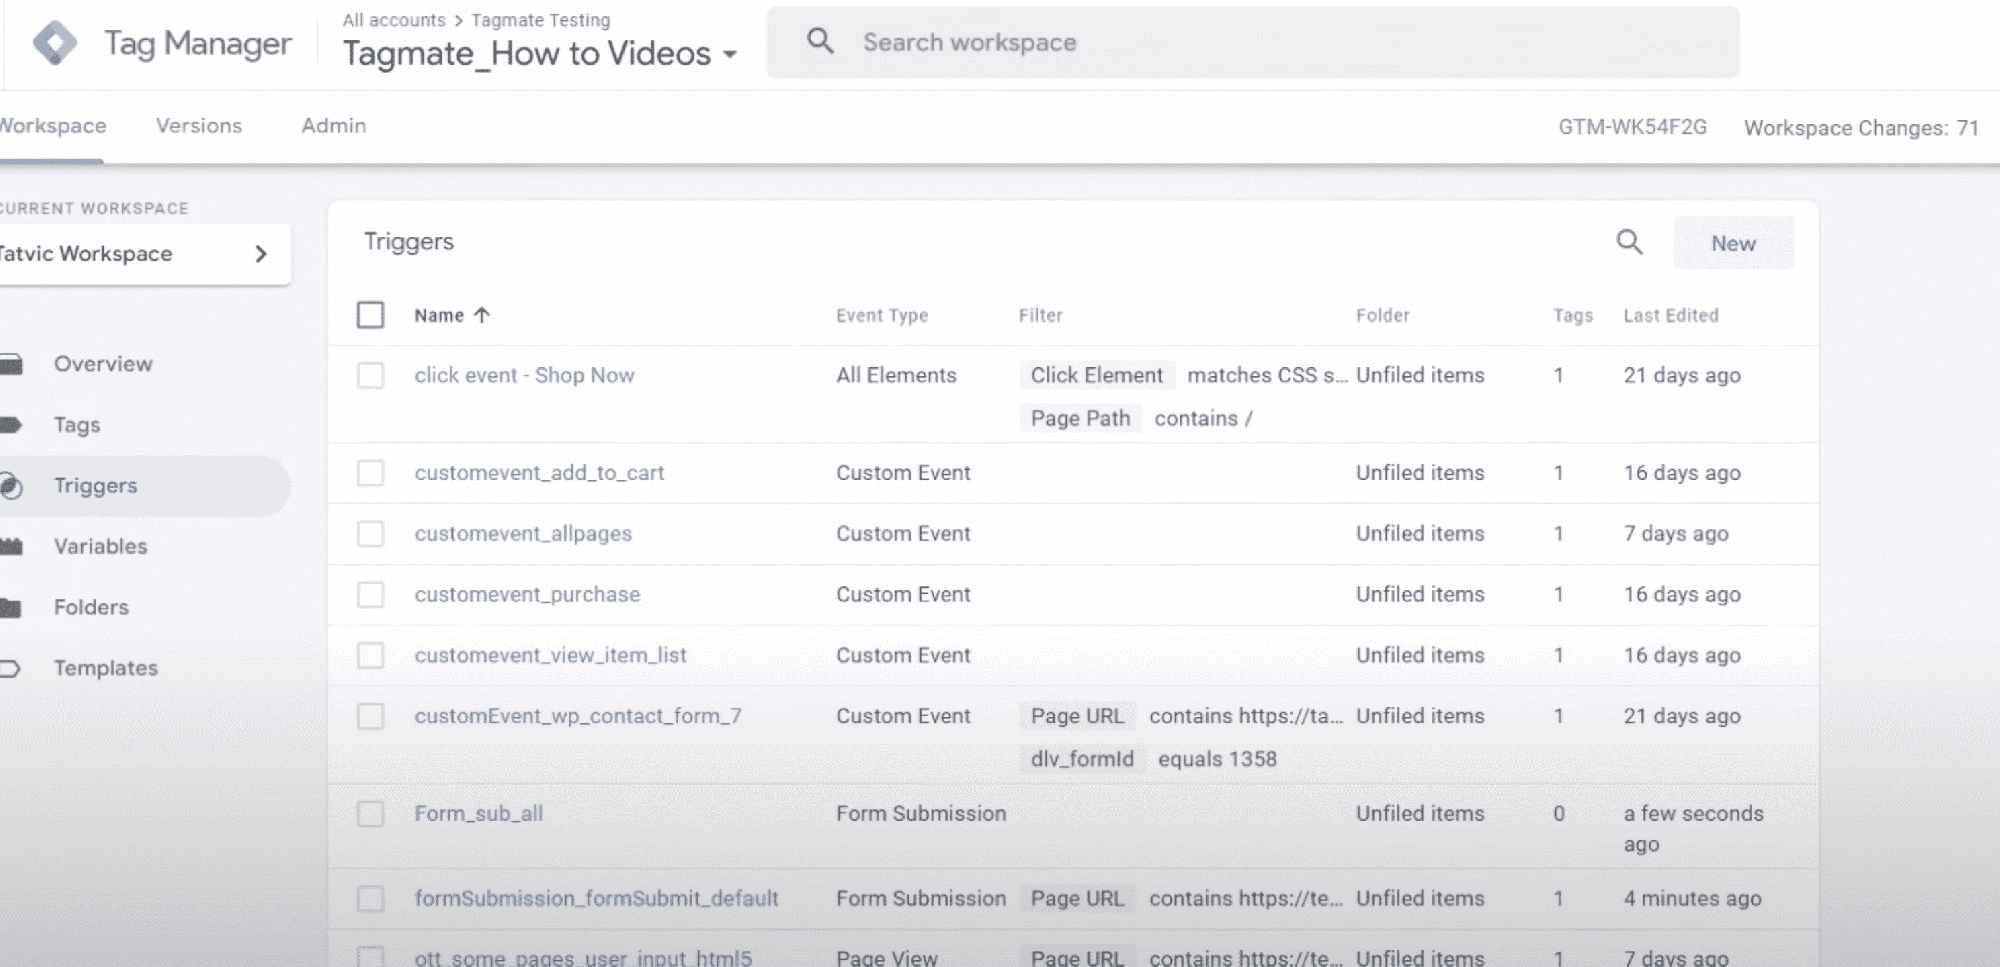Click the Filter column header
The width and height of the screenshot is (2000, 967).
1040,316
